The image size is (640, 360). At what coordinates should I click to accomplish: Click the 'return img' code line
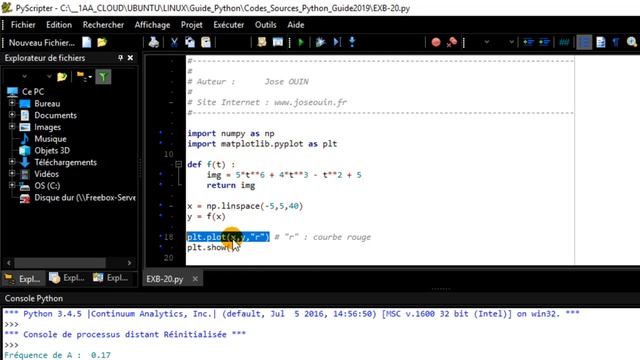pyautogui.click(x=231, y=185)
